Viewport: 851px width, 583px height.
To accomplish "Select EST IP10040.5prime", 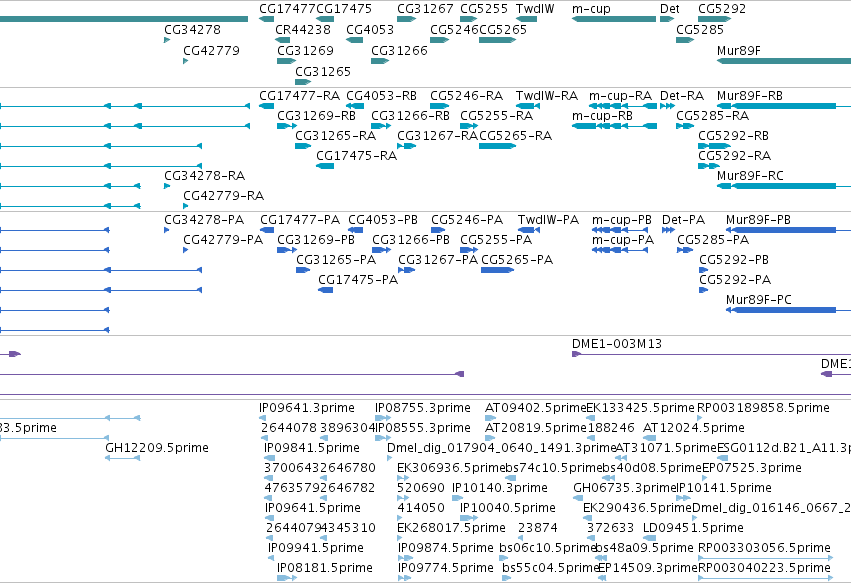I will click(x=468, y=518).
